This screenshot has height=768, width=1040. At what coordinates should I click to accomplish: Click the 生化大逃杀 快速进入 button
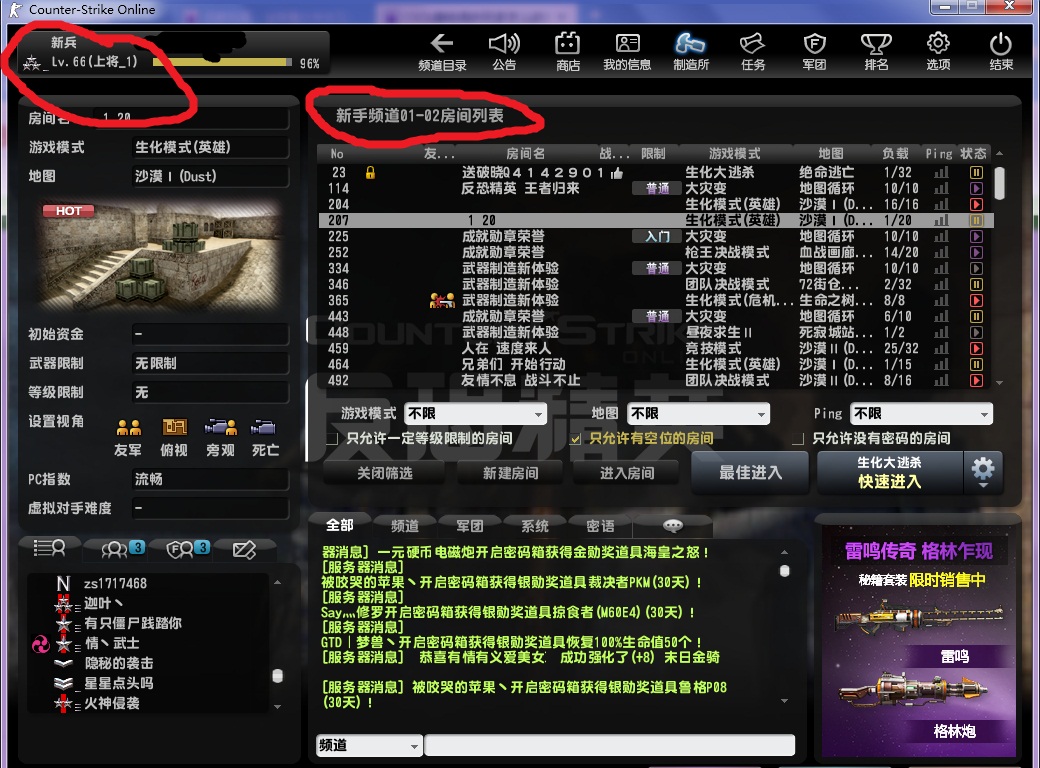889,472
